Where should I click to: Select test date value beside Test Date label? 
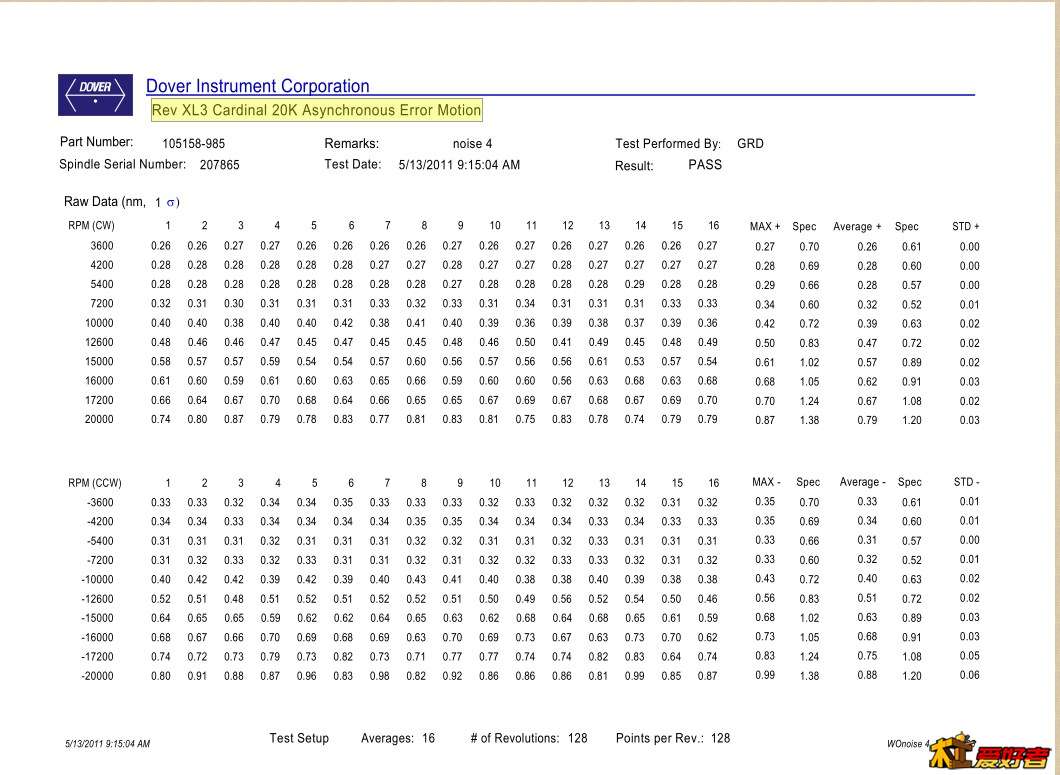click(459, 164)
